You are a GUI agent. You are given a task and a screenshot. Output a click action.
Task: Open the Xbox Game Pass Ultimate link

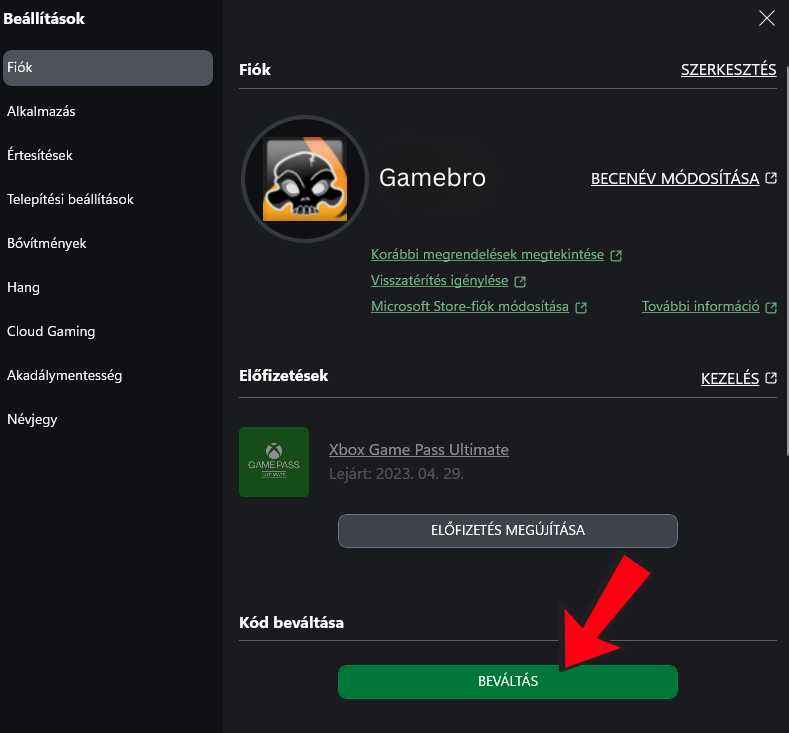click(x=419, y=449)
